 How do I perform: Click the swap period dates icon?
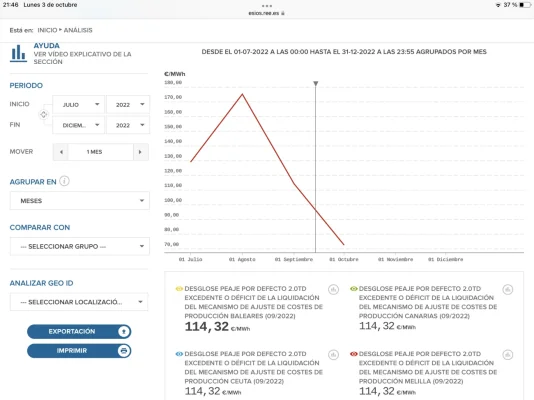44,114
